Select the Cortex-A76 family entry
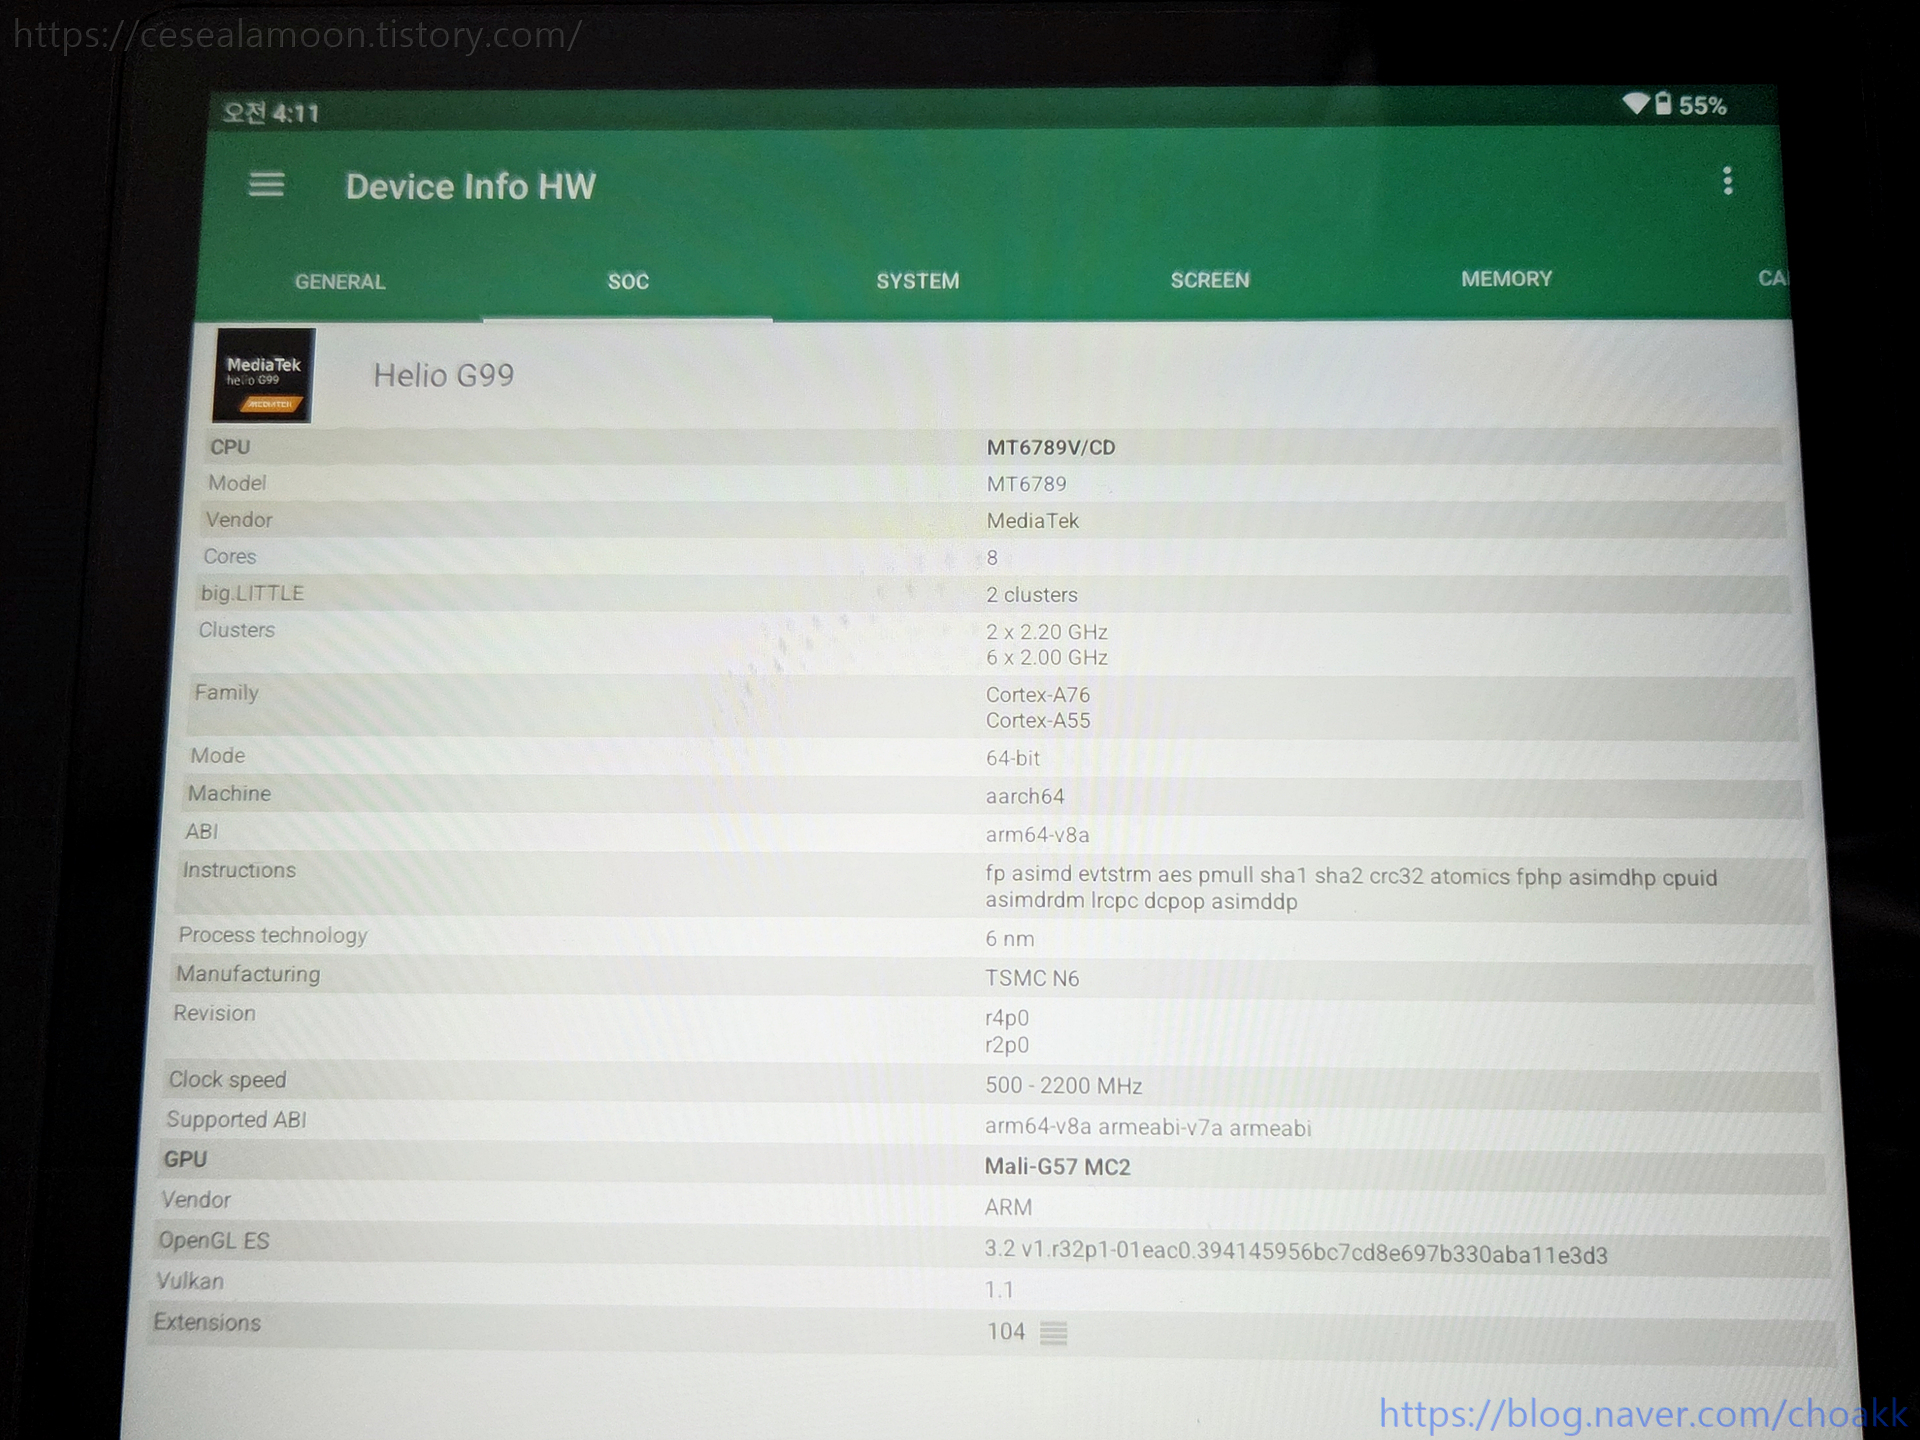The height and width of the screenshot is (1440, 1920). tap(1038, 695)
